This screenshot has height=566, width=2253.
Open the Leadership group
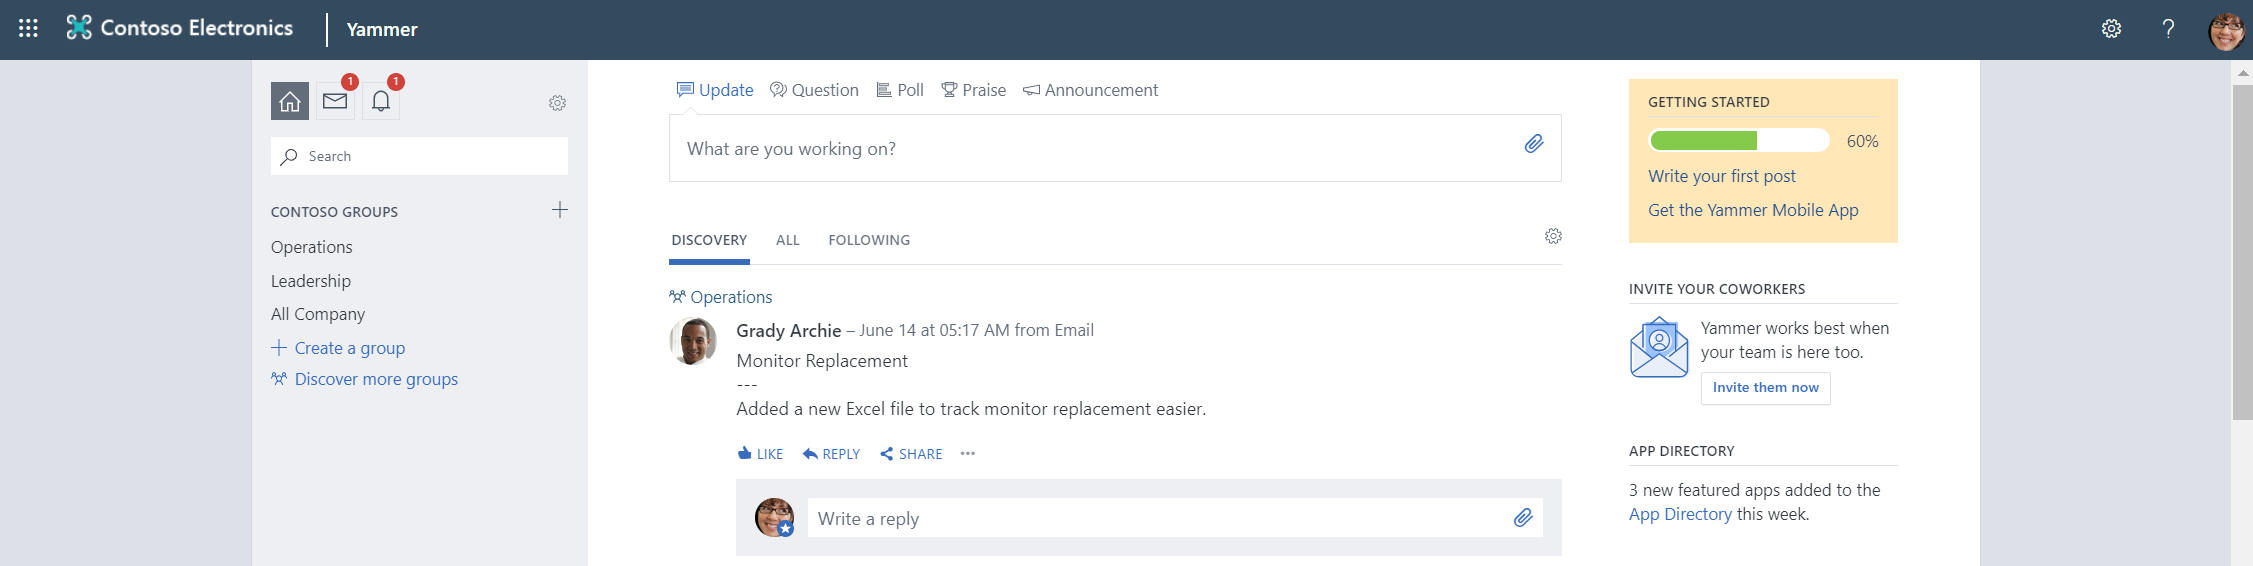pyautogui.click(x=311, y=281)
